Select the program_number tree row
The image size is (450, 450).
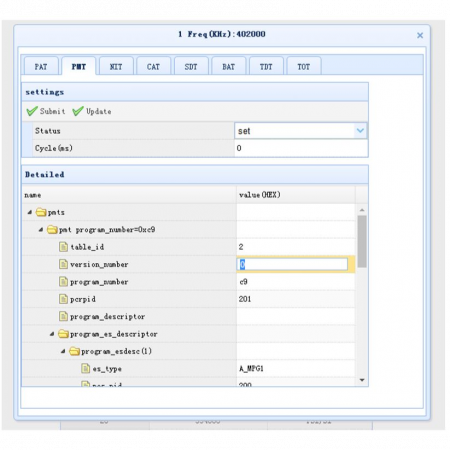coord(189,282)
